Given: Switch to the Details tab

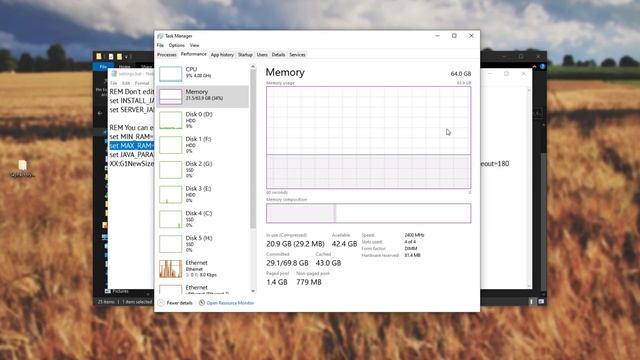Looking at the screenshot, I should click(278, 55).
